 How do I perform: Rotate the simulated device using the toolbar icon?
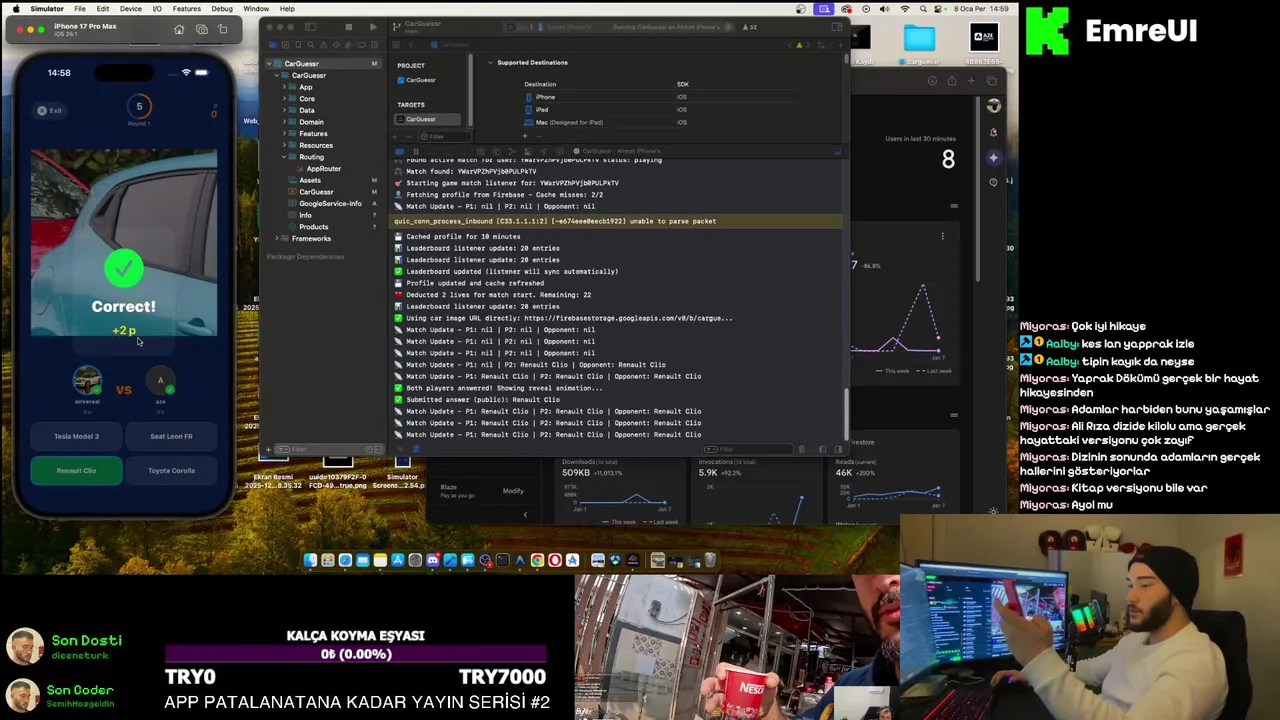coord(223,30)
